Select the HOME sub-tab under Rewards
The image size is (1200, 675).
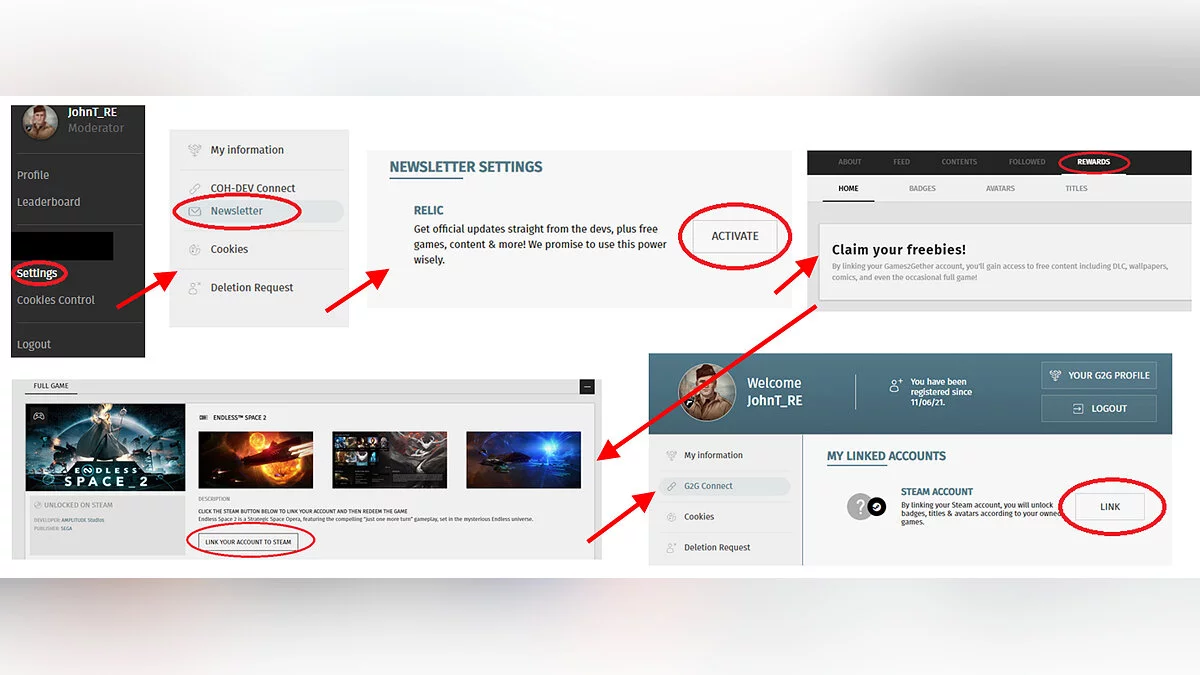[x=848, y=188]
